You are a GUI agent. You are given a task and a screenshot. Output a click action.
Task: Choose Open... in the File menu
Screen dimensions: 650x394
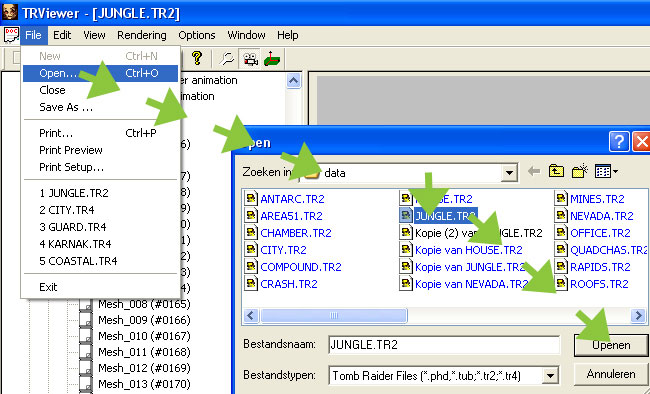tap(100, 73)
